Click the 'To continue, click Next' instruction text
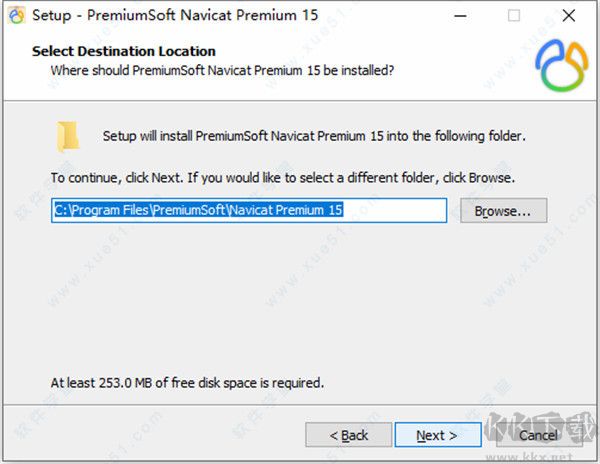The image size is (600, 464). pyautogui.click(x=283, y=178)
